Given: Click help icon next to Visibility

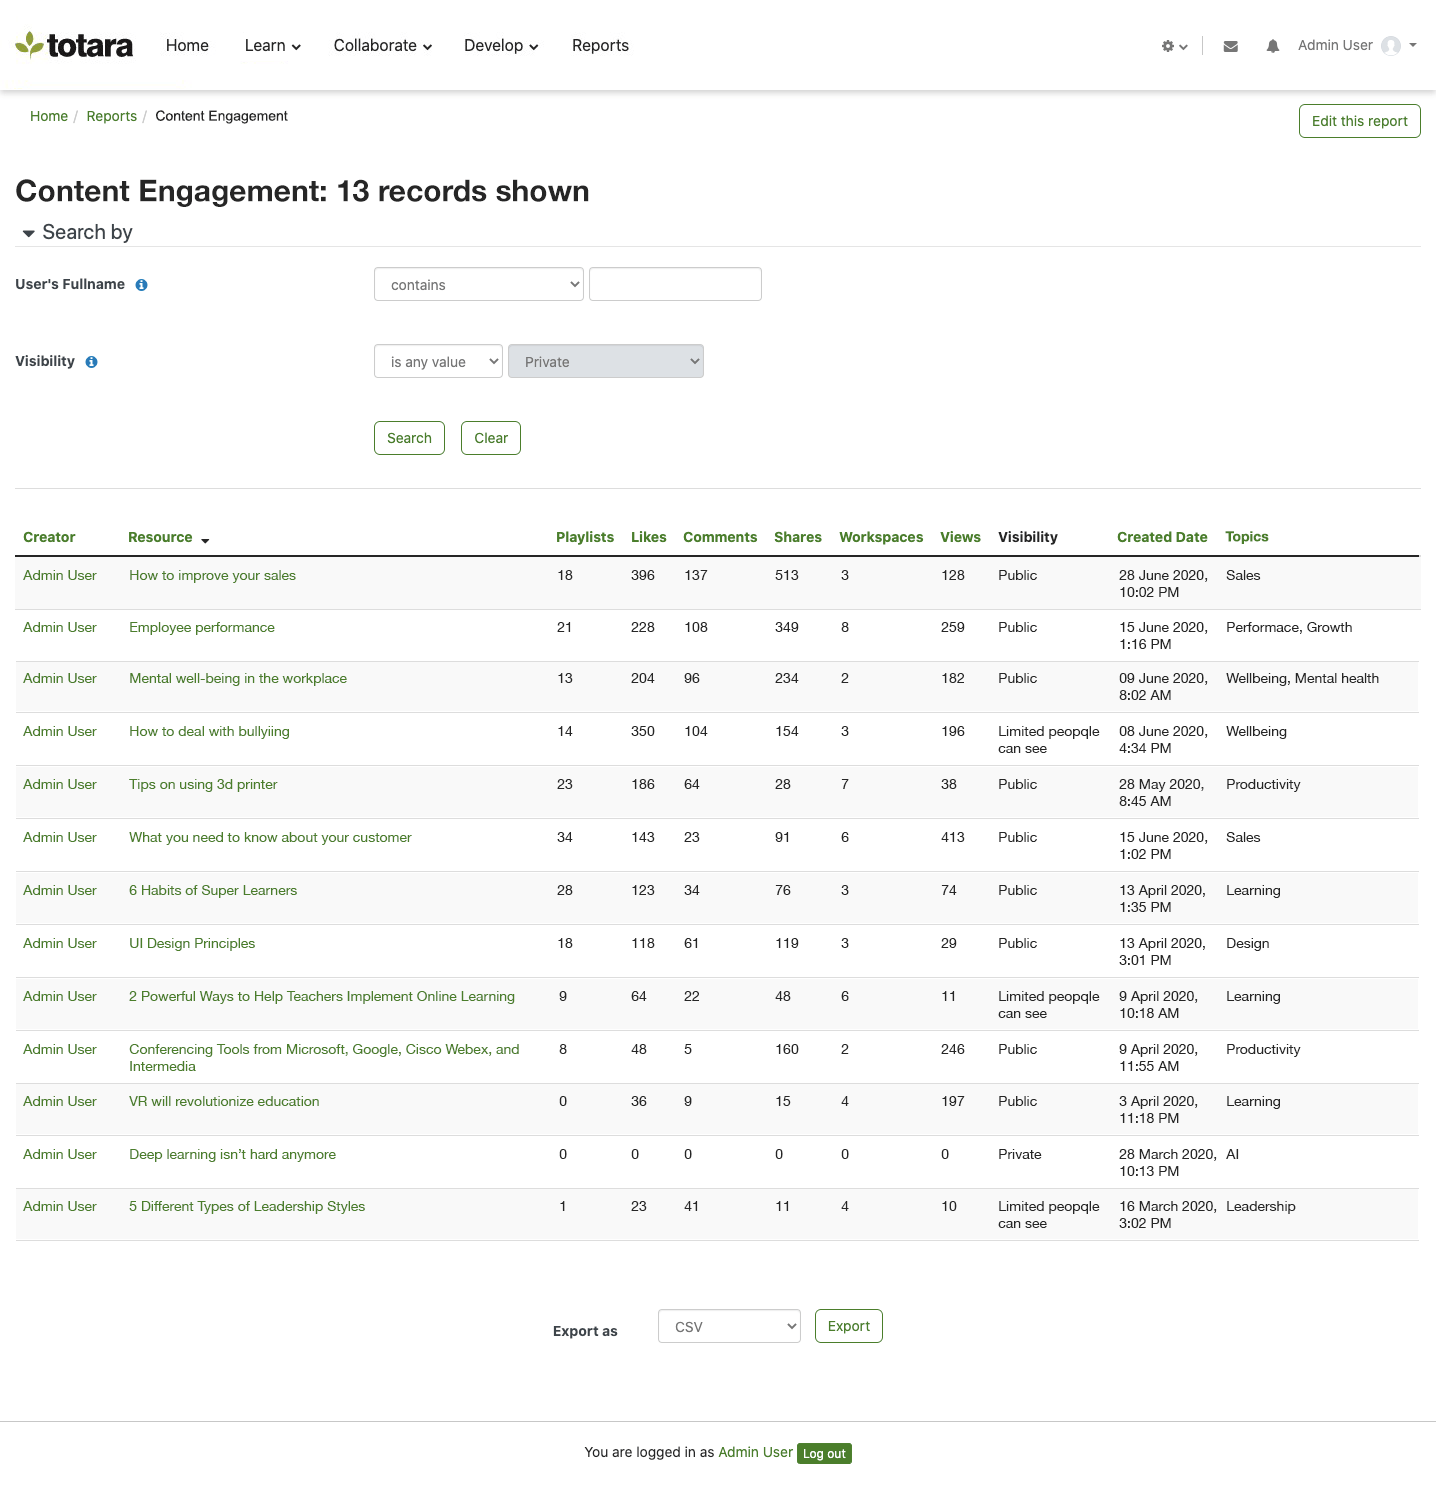Looking at the screenshot, I should (92, 362).
